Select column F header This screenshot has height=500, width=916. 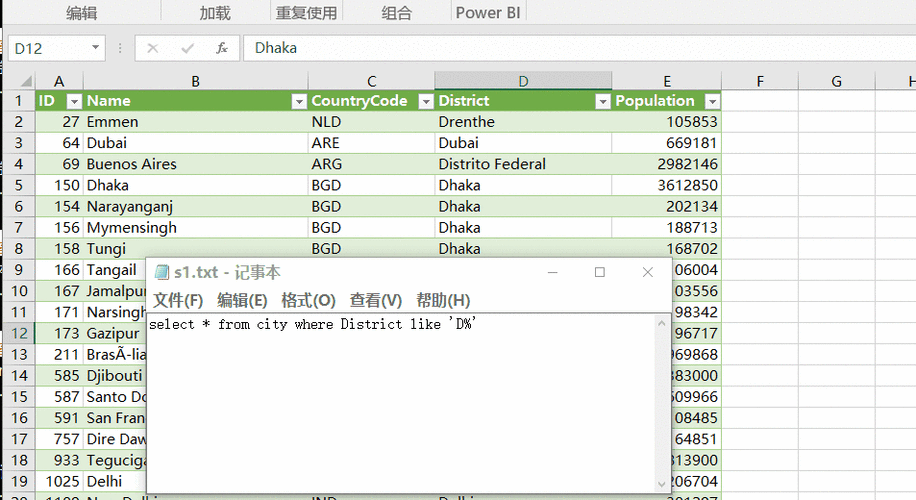click(x=760, y=81)
